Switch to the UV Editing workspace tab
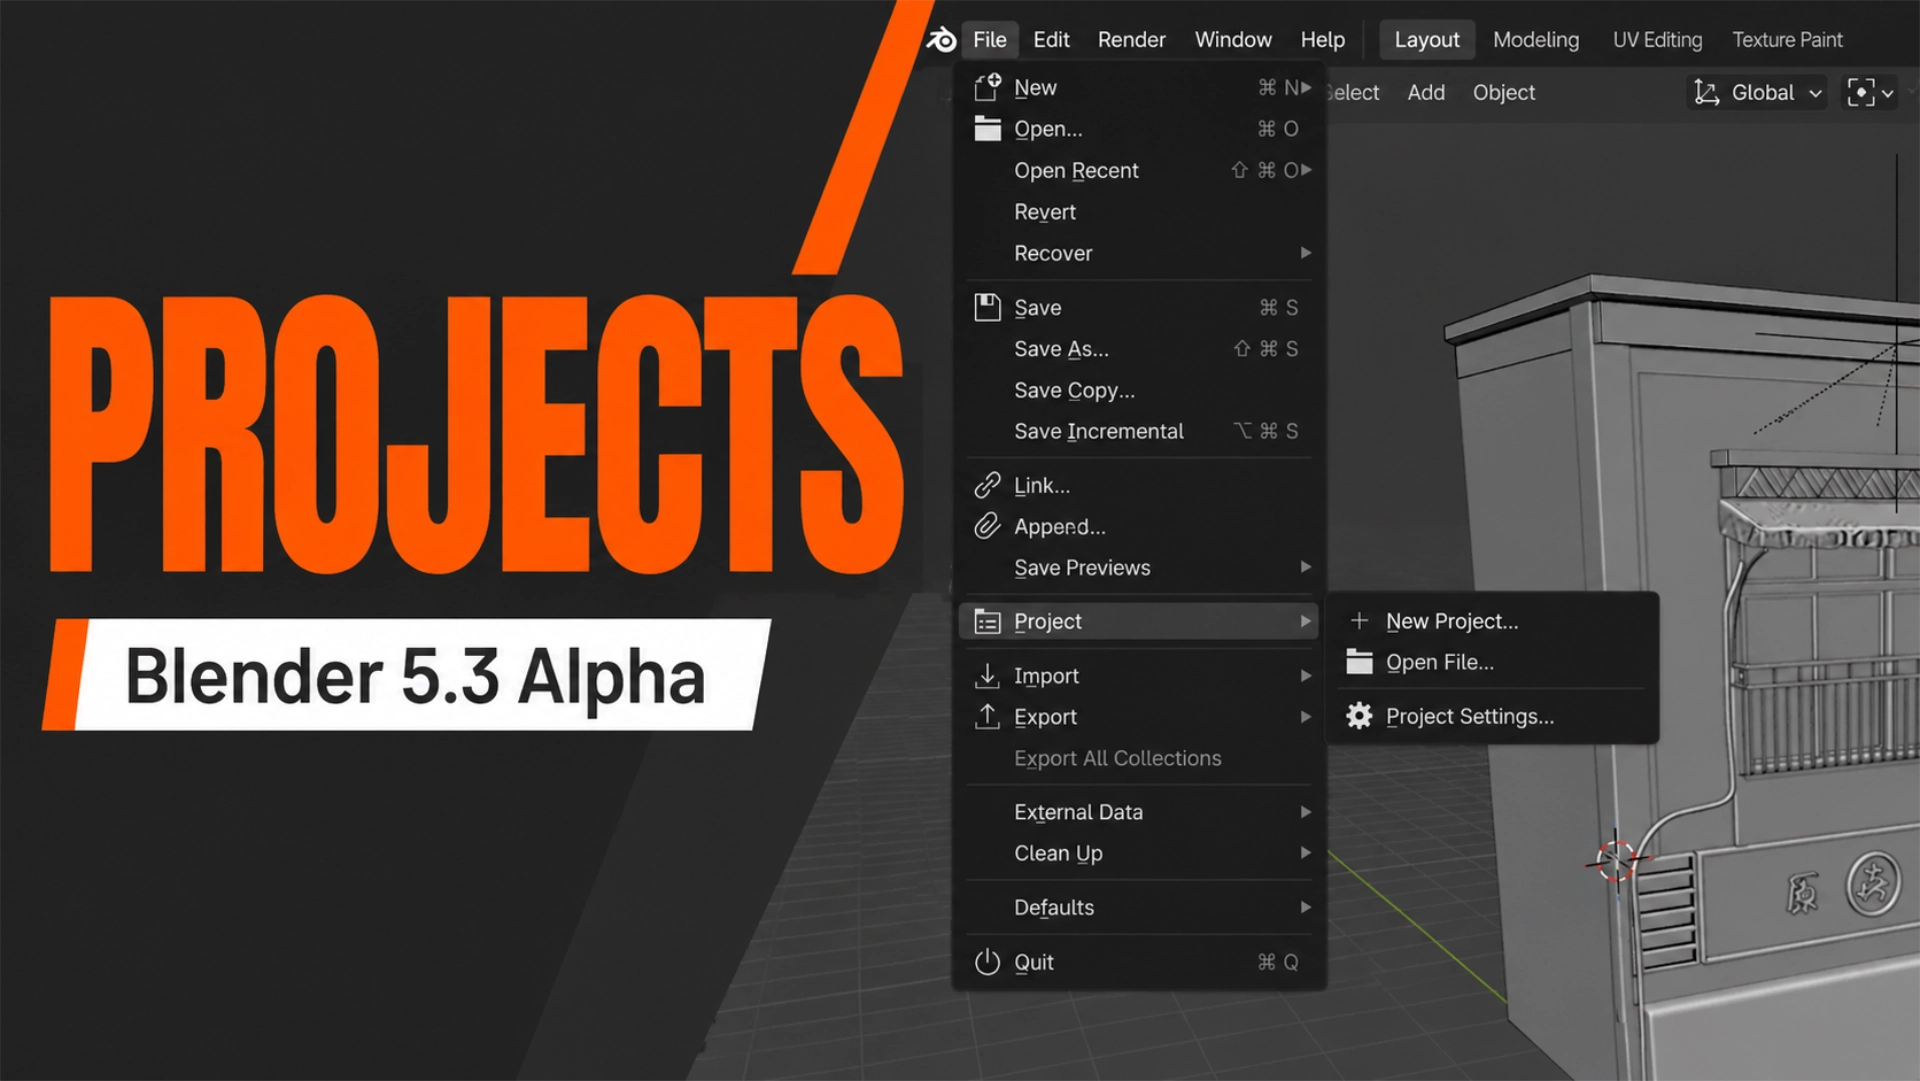The image size is (1920, 1081). pos(1657,40)
